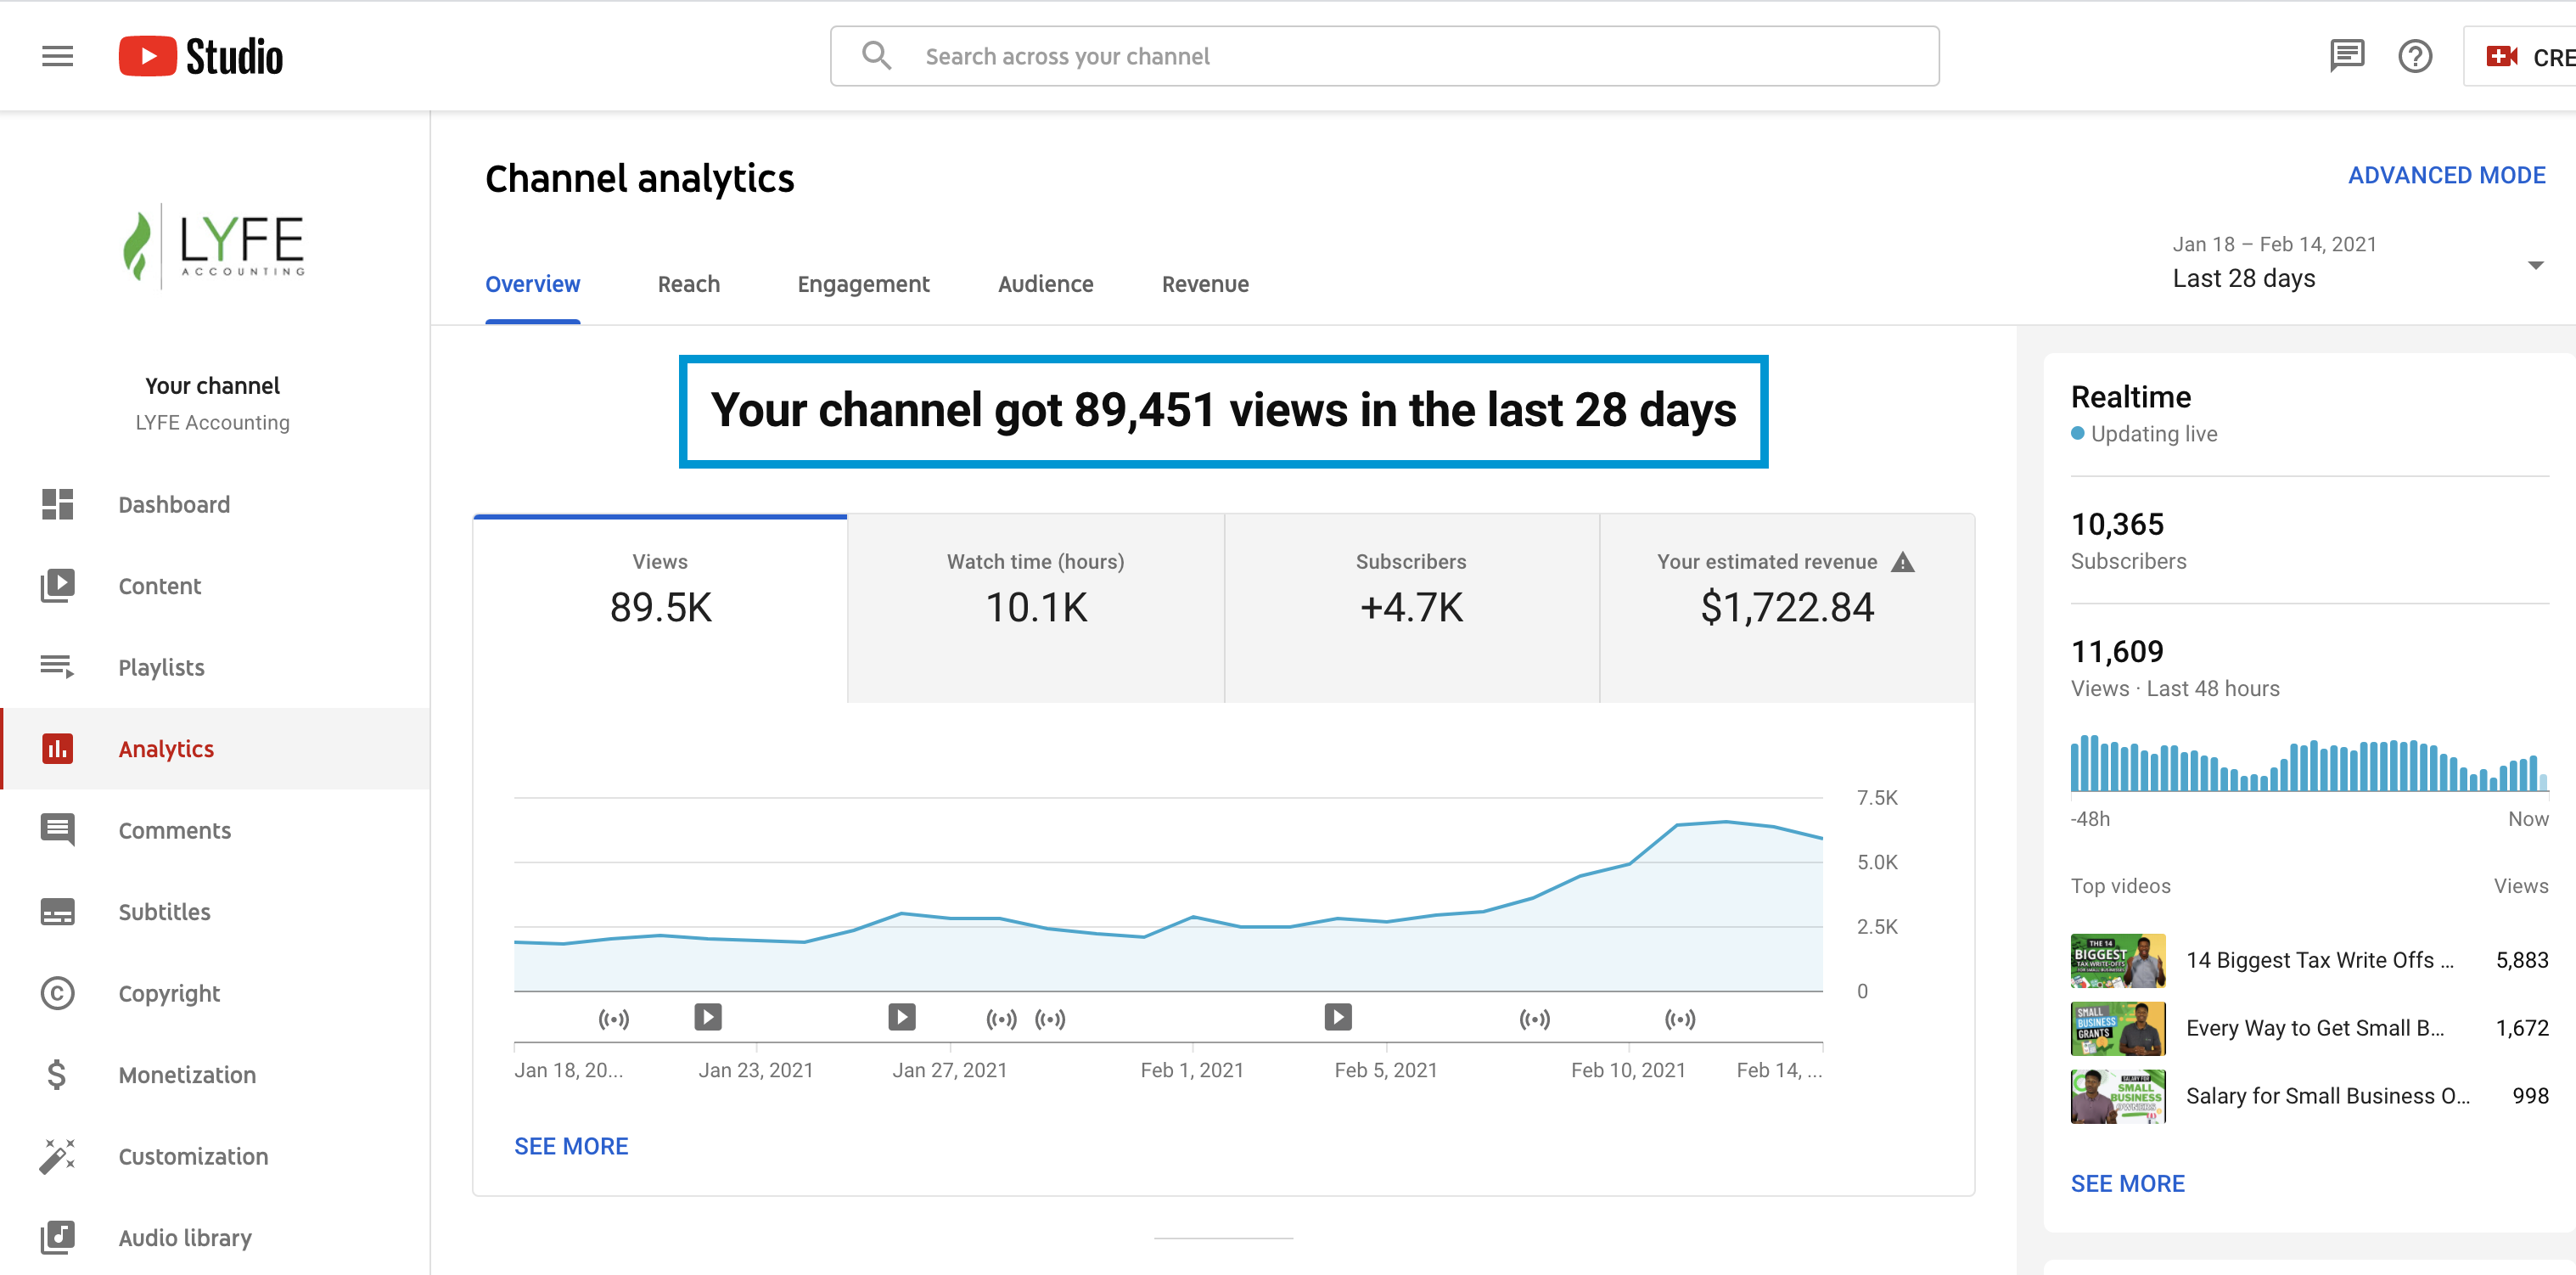Click See More under views chart
2576x1275 pixels.
click(570, 1146)
